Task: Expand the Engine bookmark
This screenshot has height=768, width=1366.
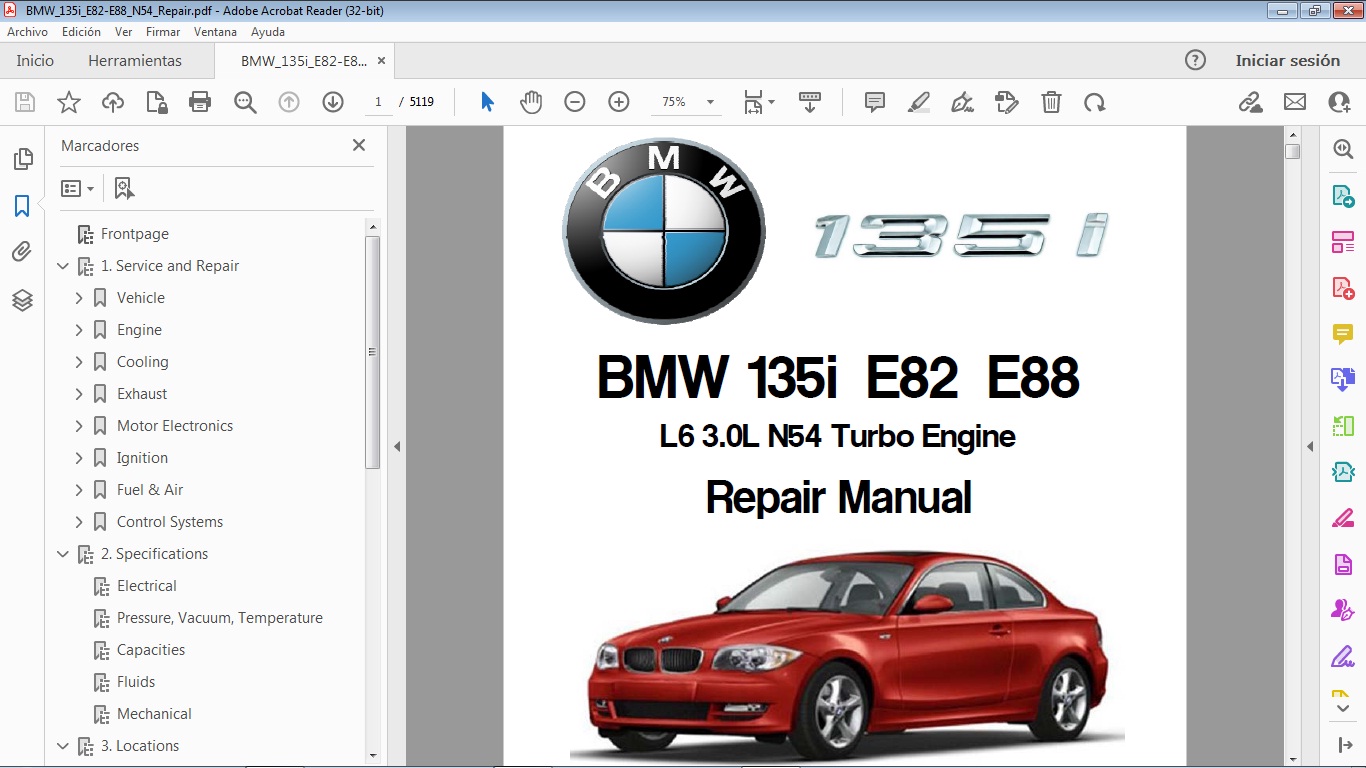Action: pyautogui.click(x=79, y=330)
